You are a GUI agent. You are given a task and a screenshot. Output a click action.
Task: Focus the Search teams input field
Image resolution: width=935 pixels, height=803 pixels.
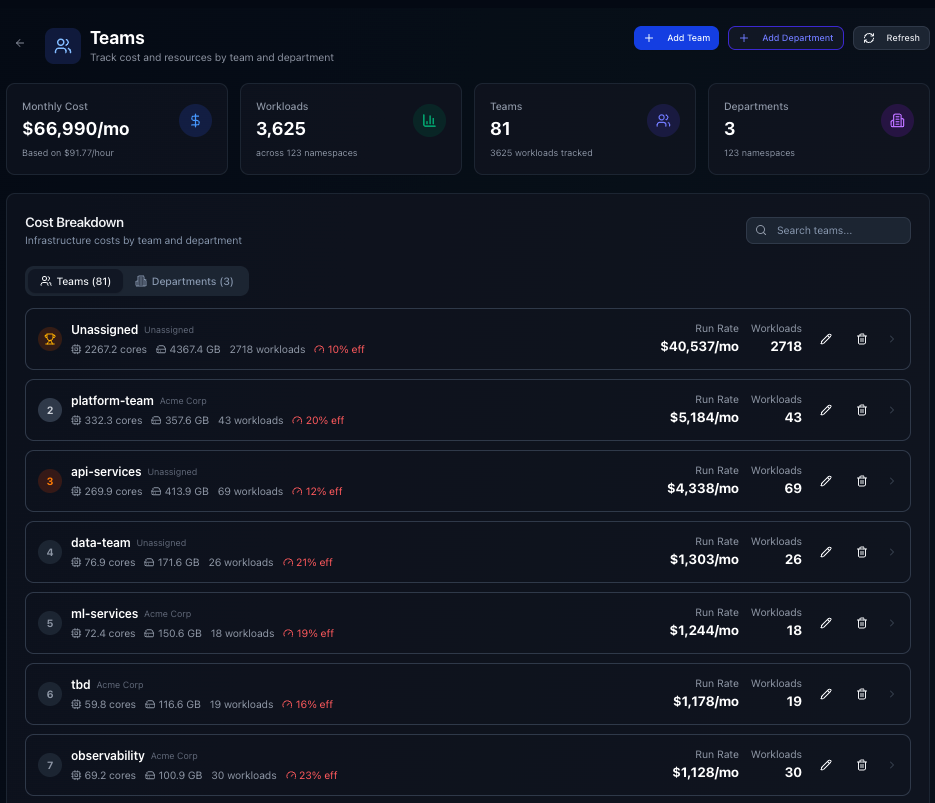[828, 230]
